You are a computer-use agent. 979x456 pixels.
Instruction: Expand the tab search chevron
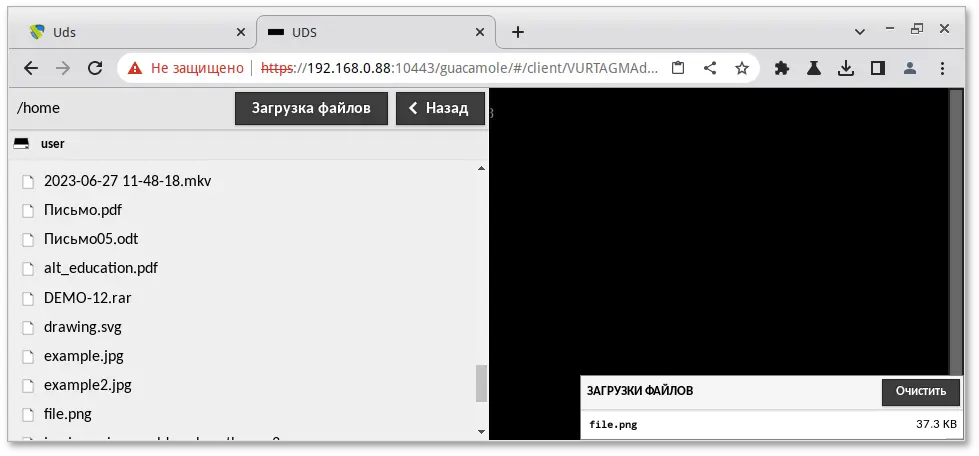pyautogui.click(x=860, y=31)
